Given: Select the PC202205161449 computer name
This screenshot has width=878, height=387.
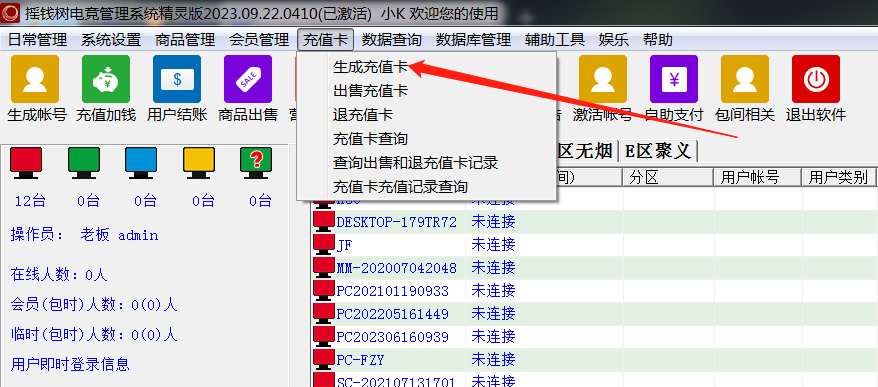Looking at the screenshot, I should coord(392,314).
